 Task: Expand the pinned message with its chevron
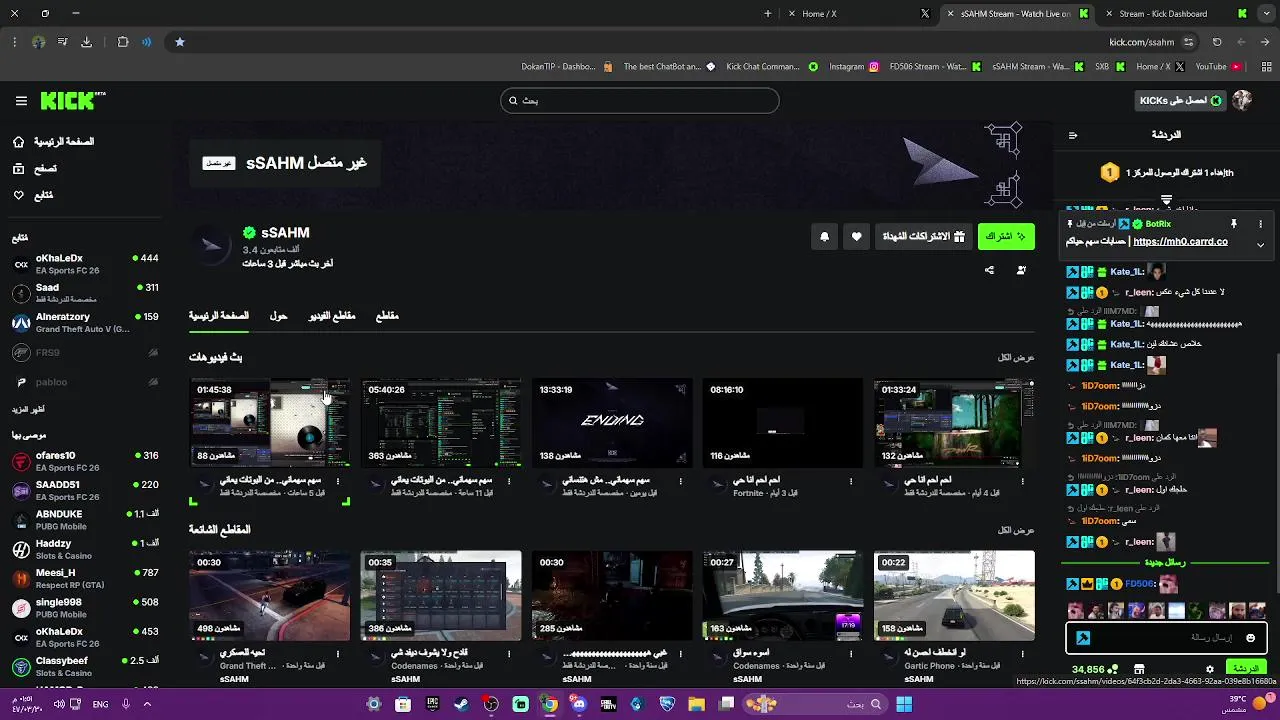click(x=1260, y=244)
